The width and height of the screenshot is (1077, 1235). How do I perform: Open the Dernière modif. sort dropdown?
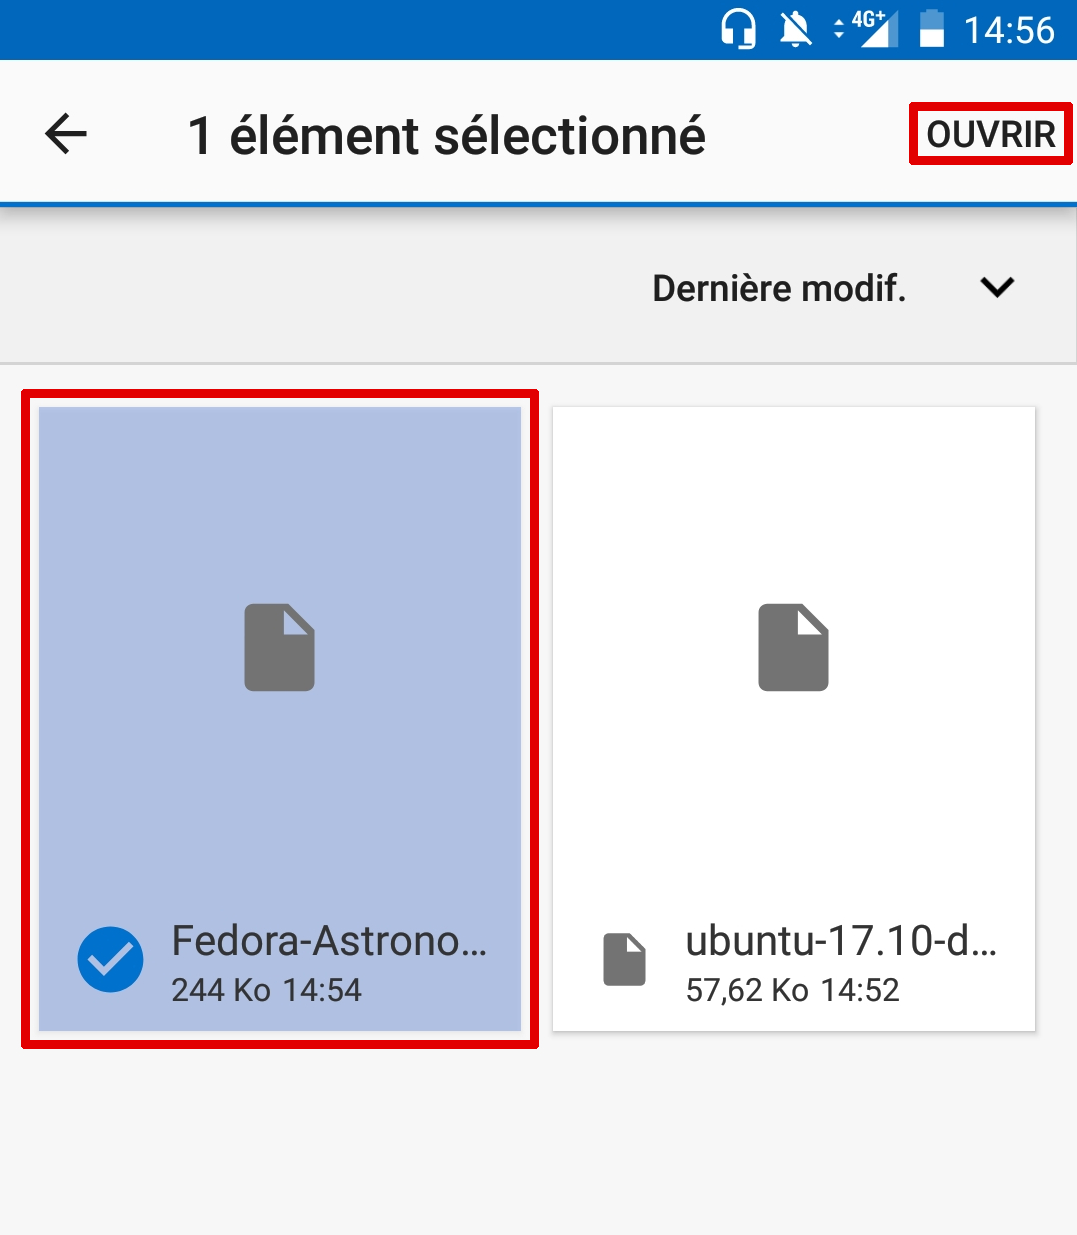click(x=780, y=288)
